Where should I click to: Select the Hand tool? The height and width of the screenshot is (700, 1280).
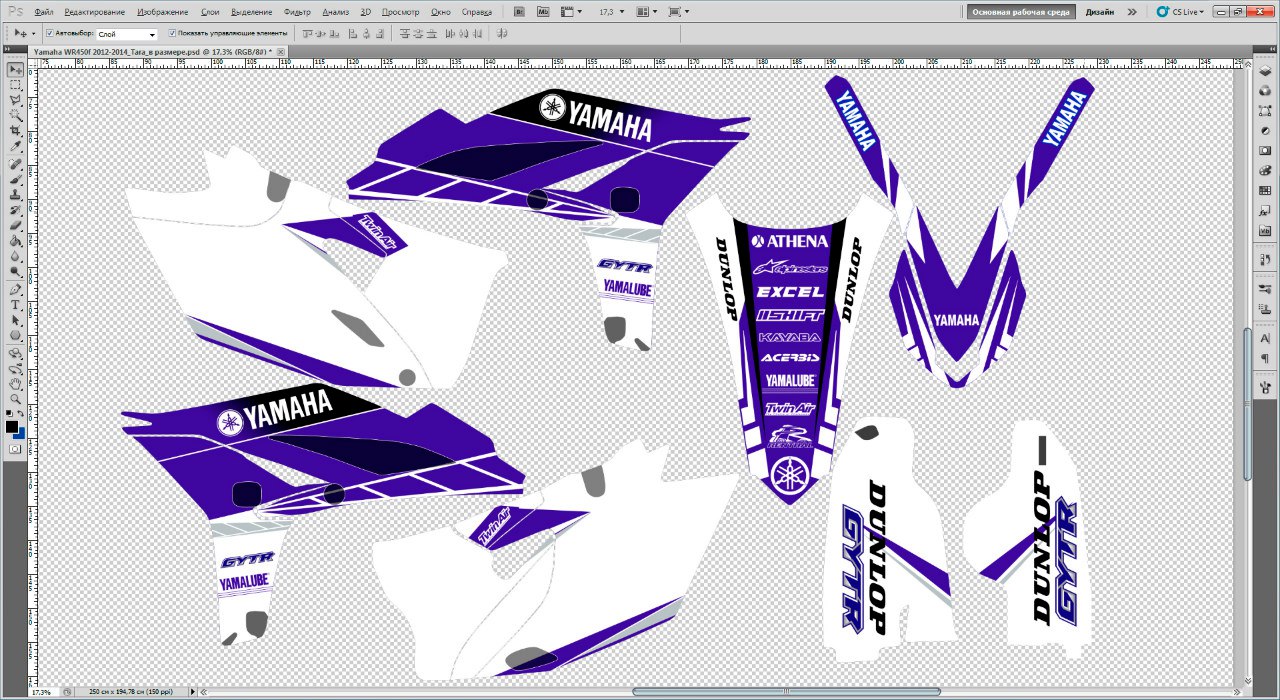tap(16, 384)
